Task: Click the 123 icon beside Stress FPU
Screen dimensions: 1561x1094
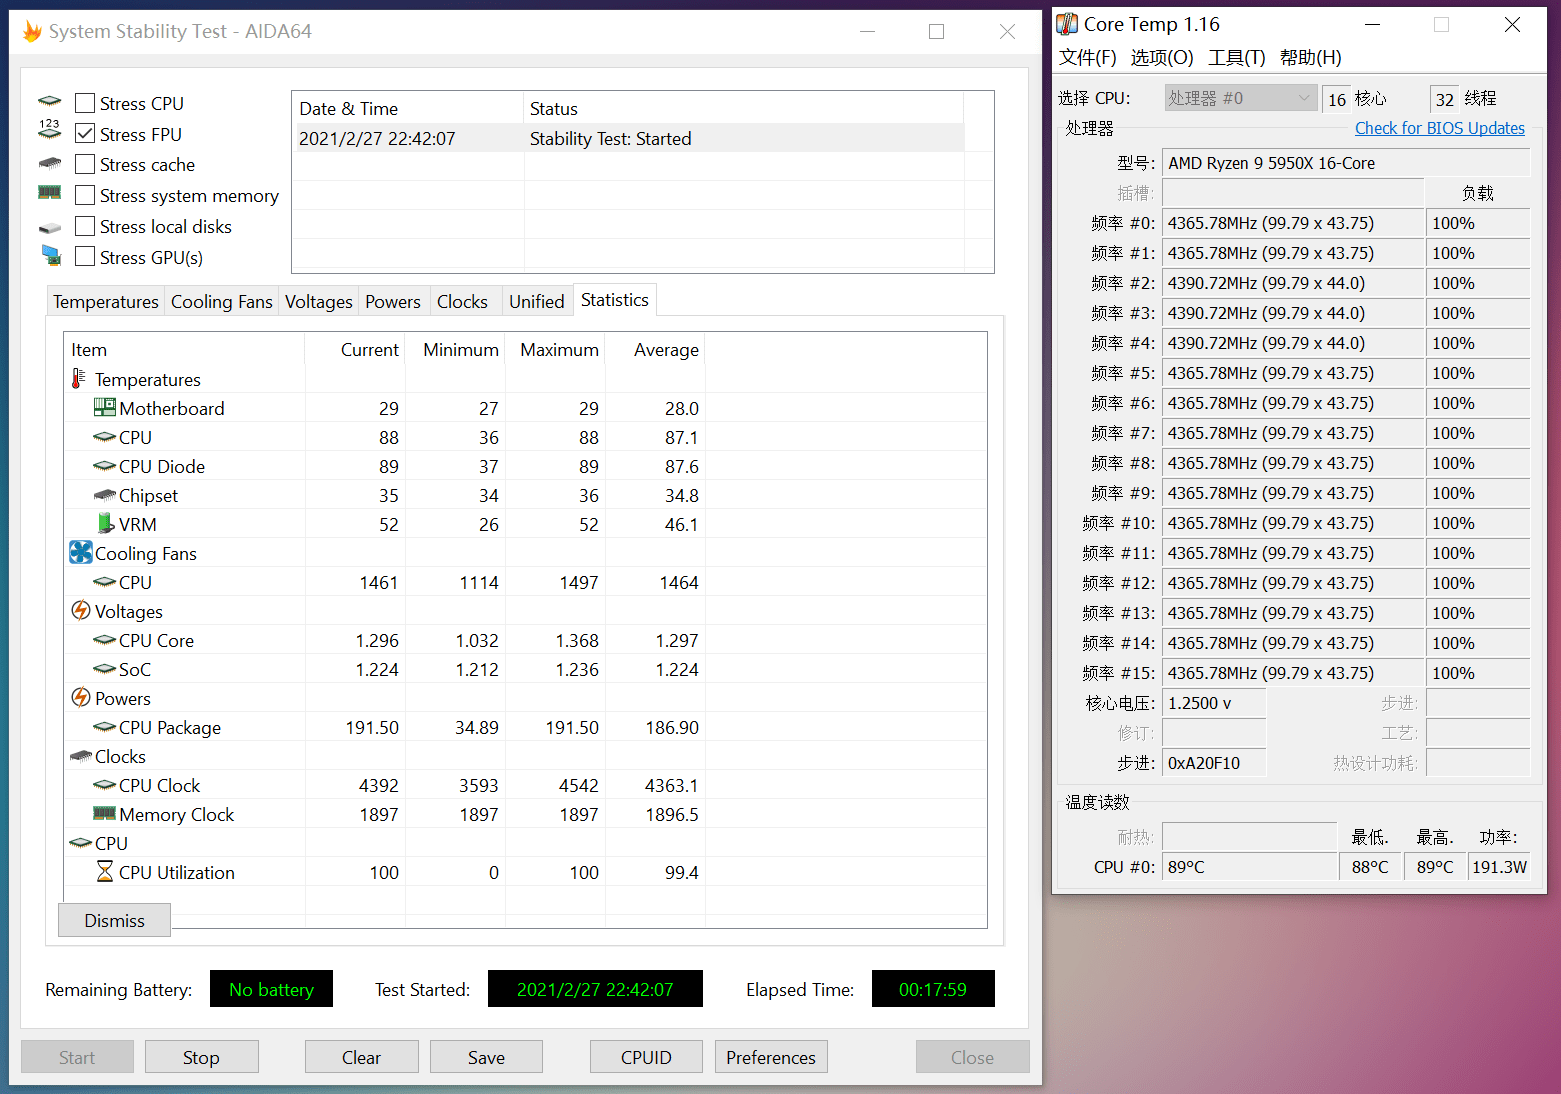Action: (50, 130)
